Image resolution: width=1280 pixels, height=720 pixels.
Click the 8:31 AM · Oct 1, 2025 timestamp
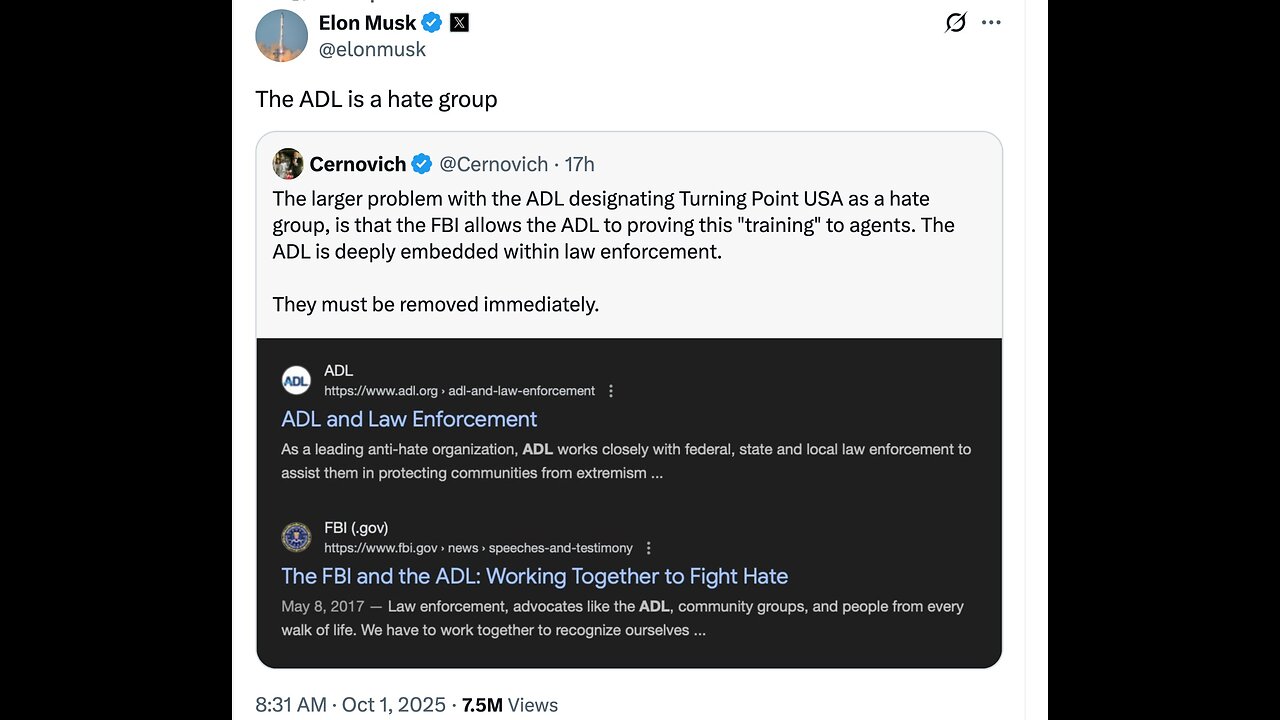(x=350, y=705)
